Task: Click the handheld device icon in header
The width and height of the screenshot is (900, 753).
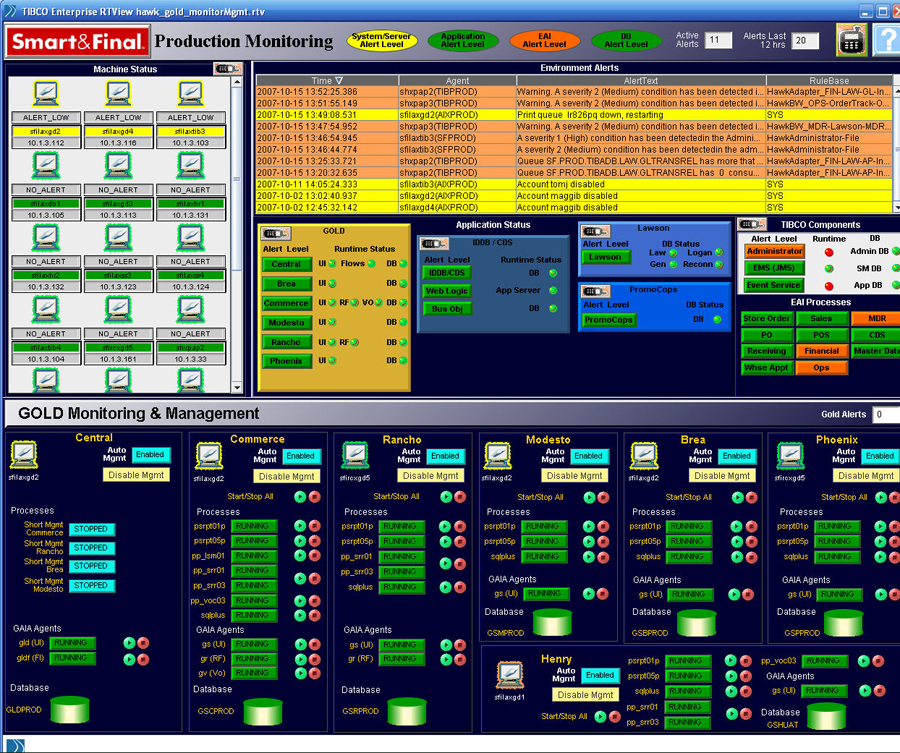Action: (852, 41)
